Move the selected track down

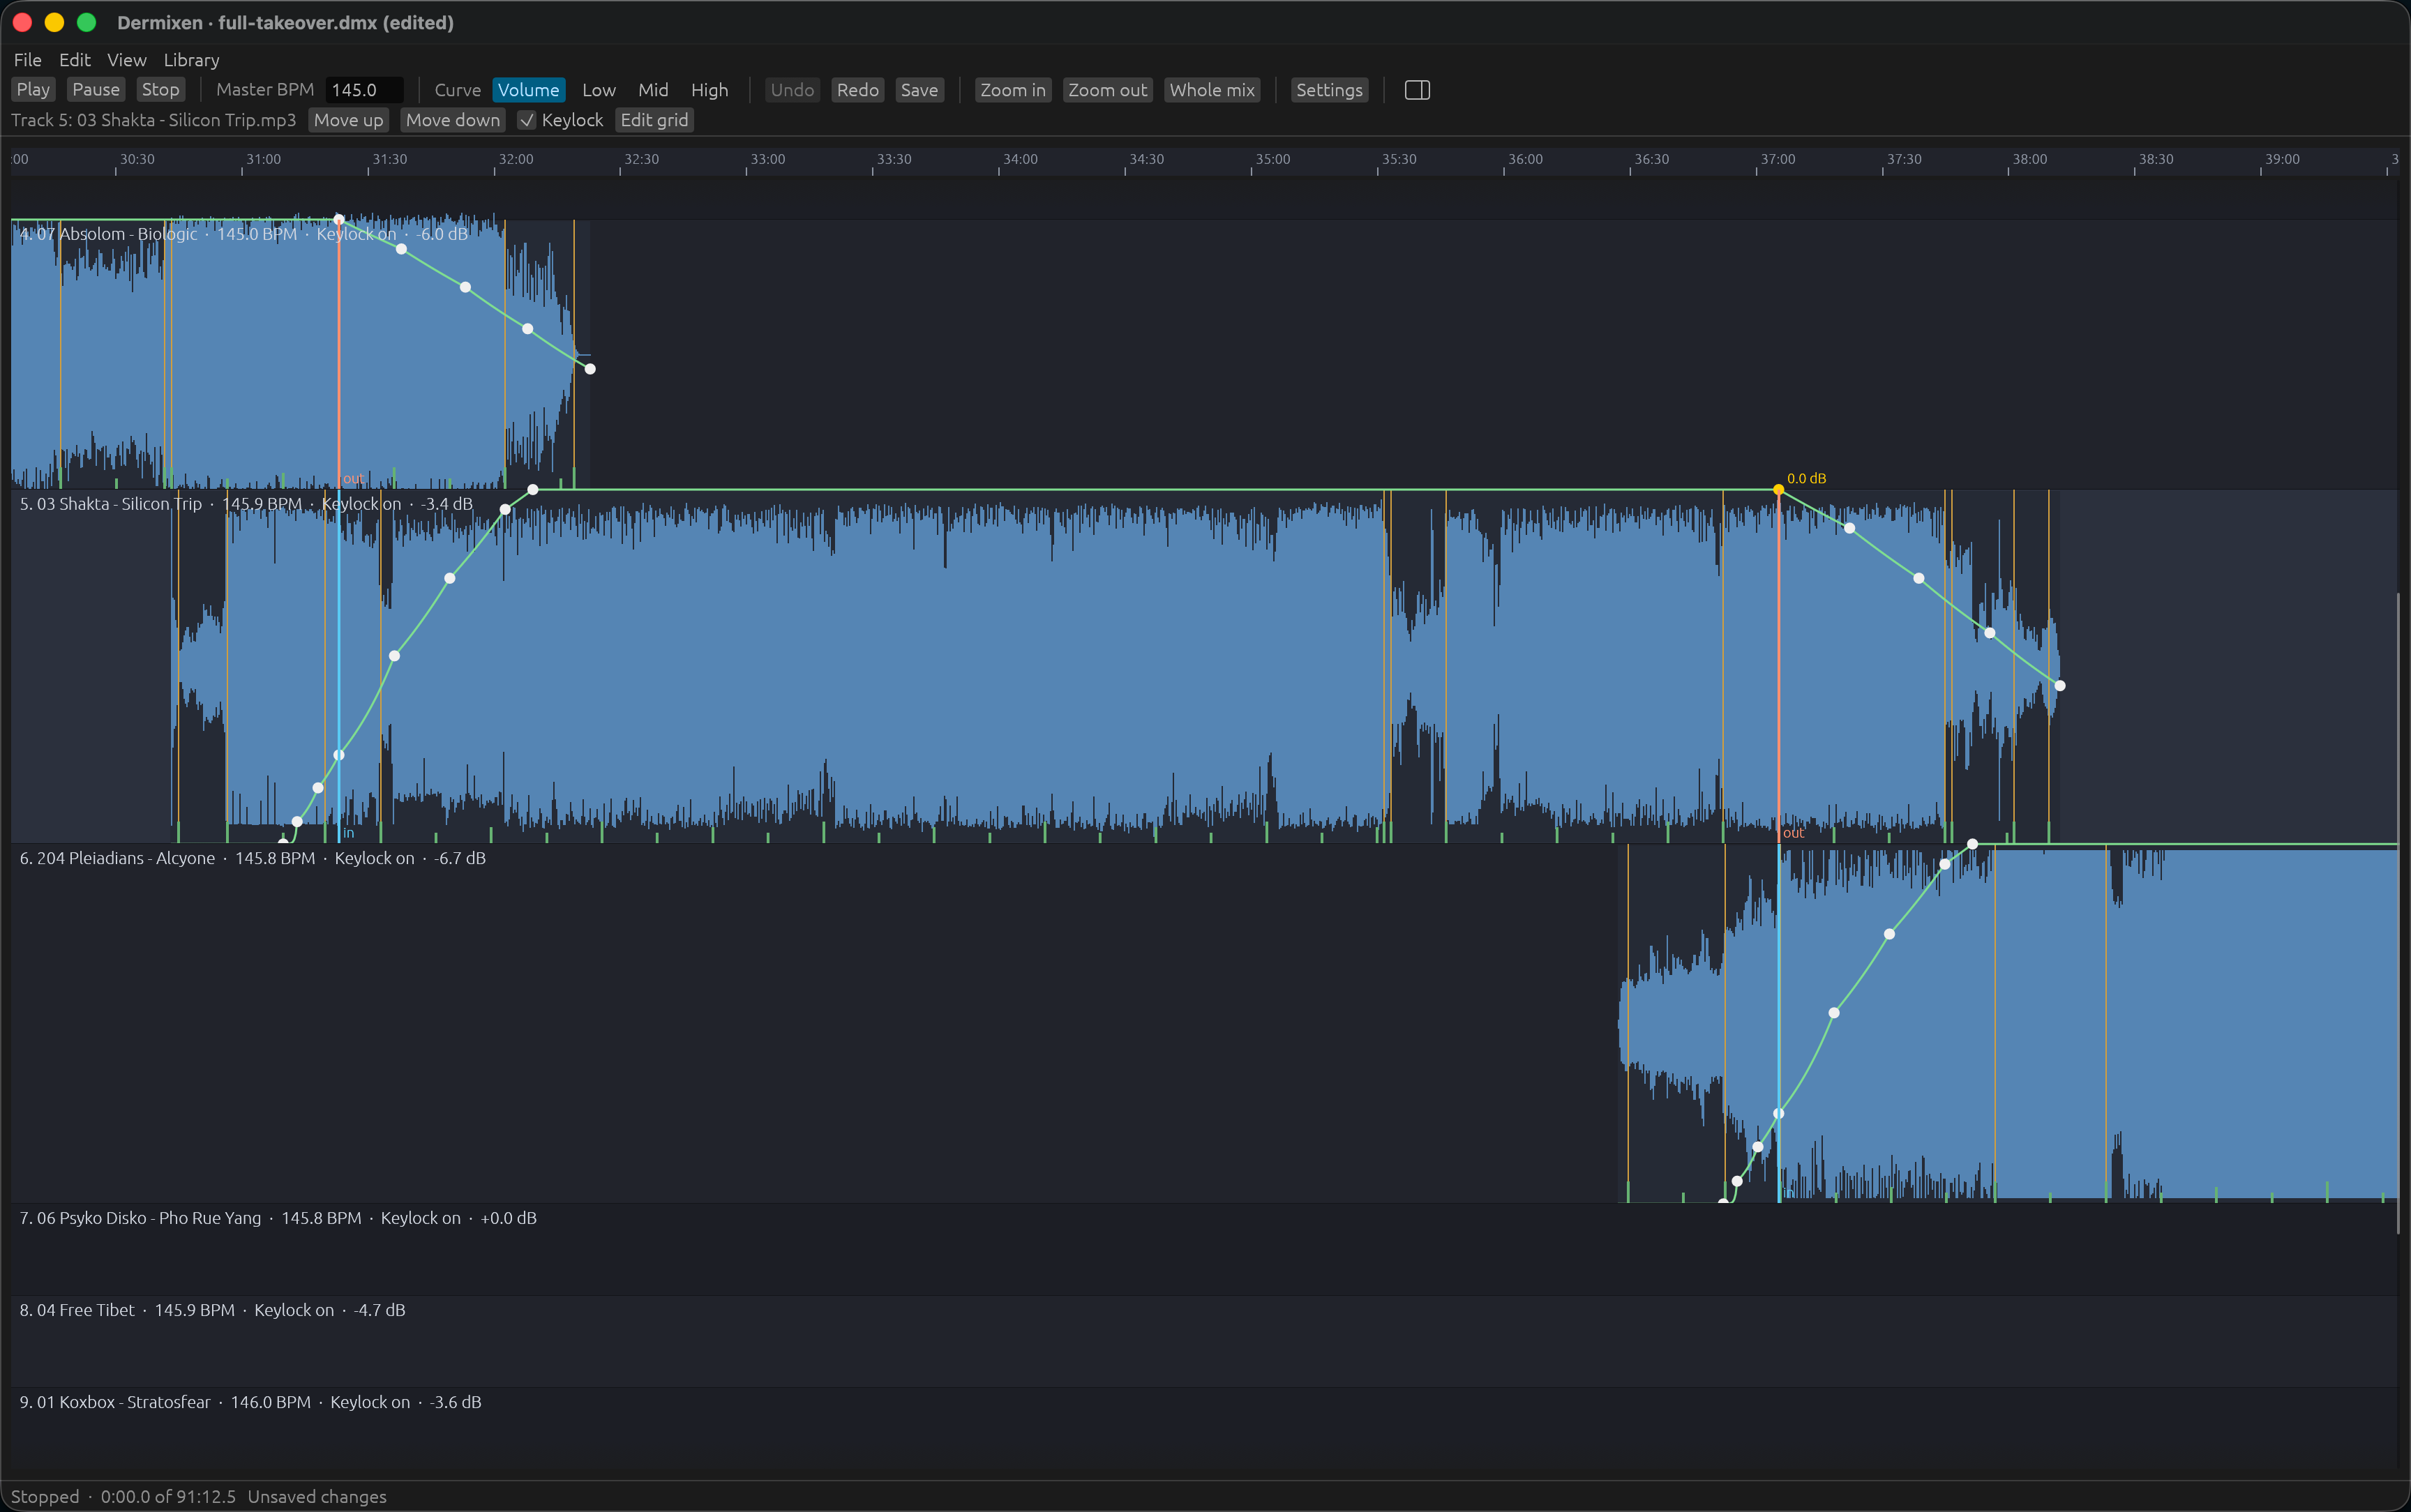pyautogui.click(x=452, y=120)
